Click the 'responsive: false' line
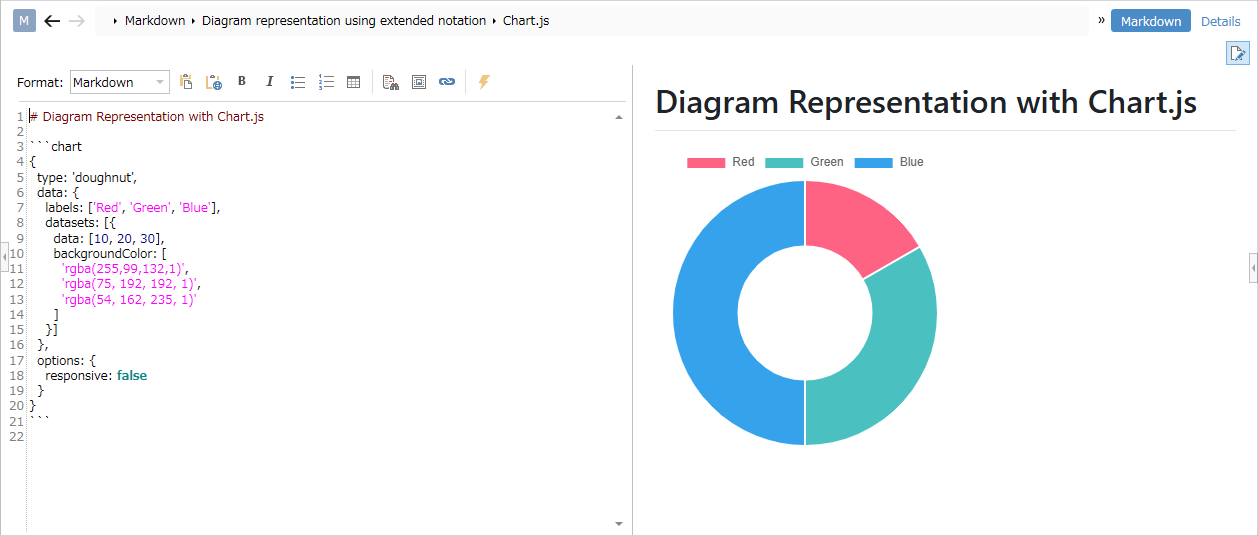This screenshot has width=1258, height=536. 96,375
